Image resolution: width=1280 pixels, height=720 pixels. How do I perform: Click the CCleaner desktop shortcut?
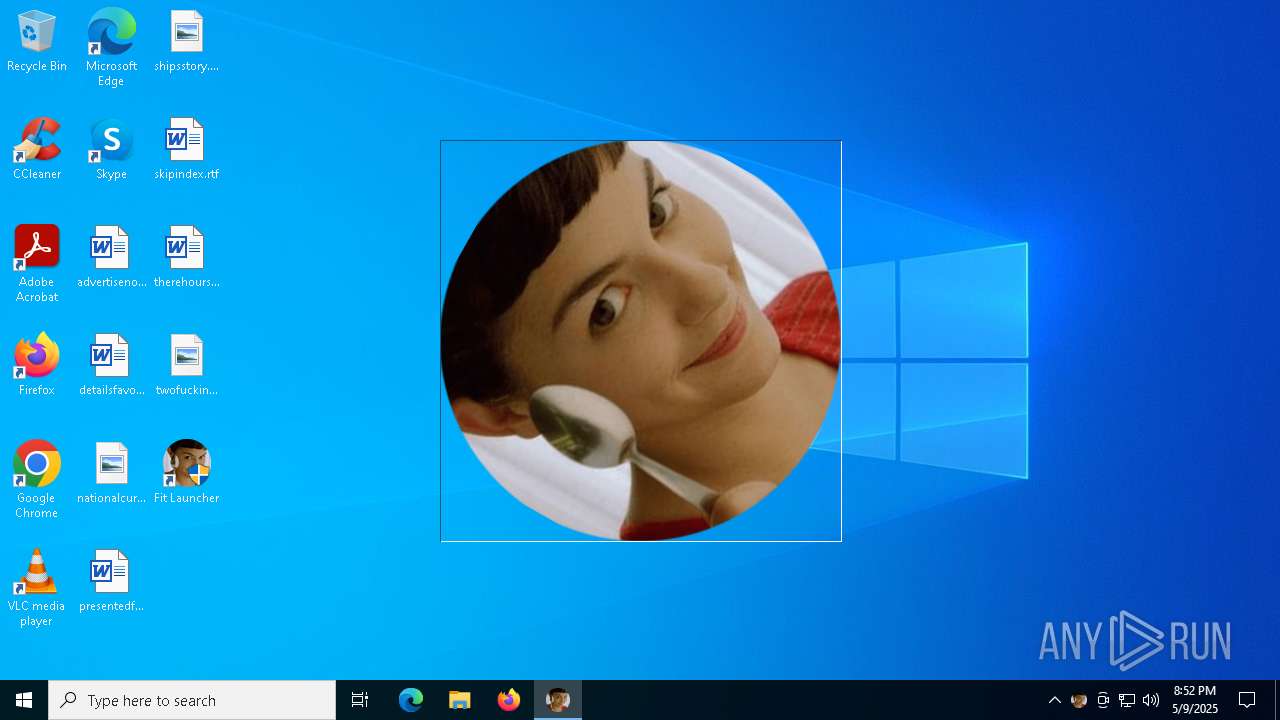pyautogui.click(x=37, y=150)
